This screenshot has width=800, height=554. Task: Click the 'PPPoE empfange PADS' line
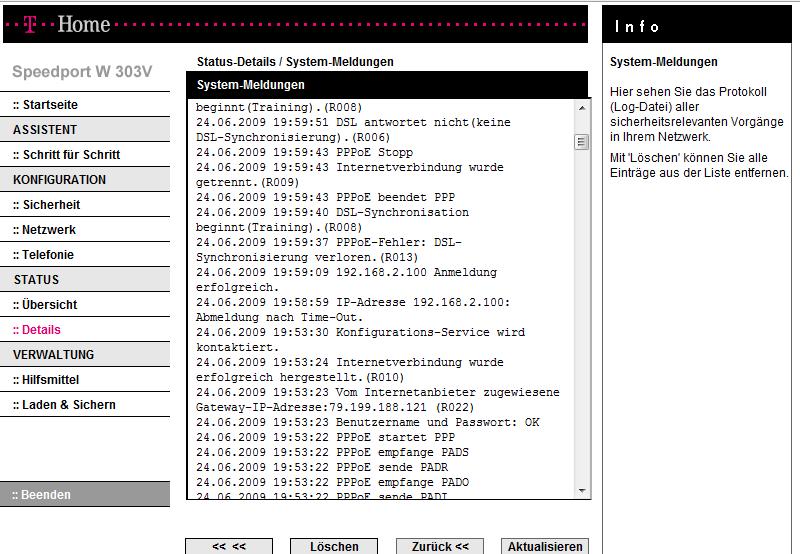(332, 452)
